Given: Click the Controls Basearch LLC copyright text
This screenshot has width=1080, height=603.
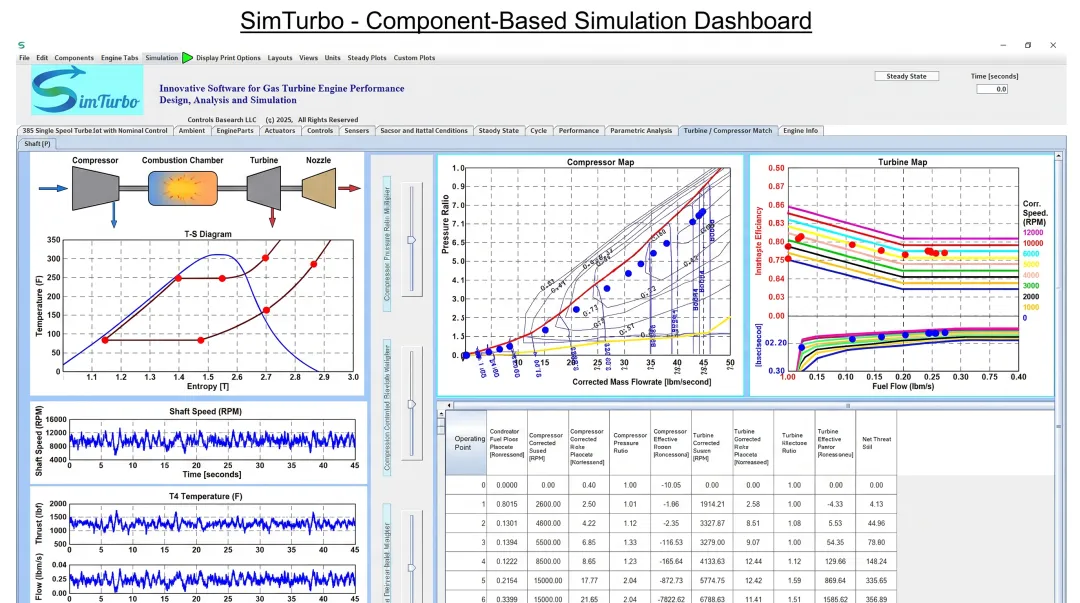Looking at the screenshot, I should pyautogui.click(x=273, y=119).
